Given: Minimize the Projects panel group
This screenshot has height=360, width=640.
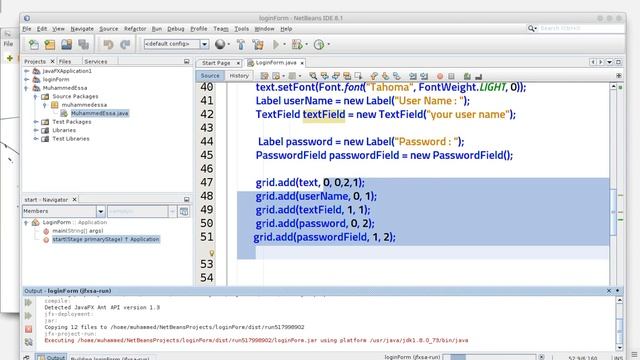Looking at the screenshot, I should point(187,61).
